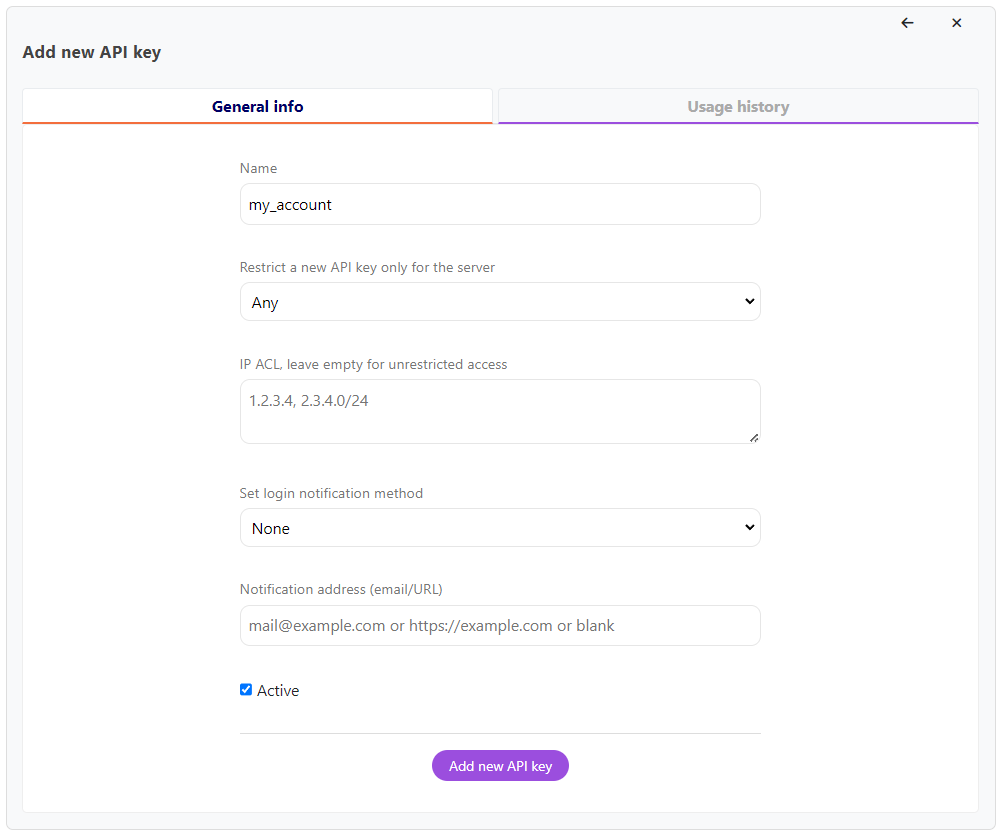The height and width of the screenshot is (834, 999).
Task: Close the Add new API key dialog
Action: pyautogui.click(x=956, y=22)
